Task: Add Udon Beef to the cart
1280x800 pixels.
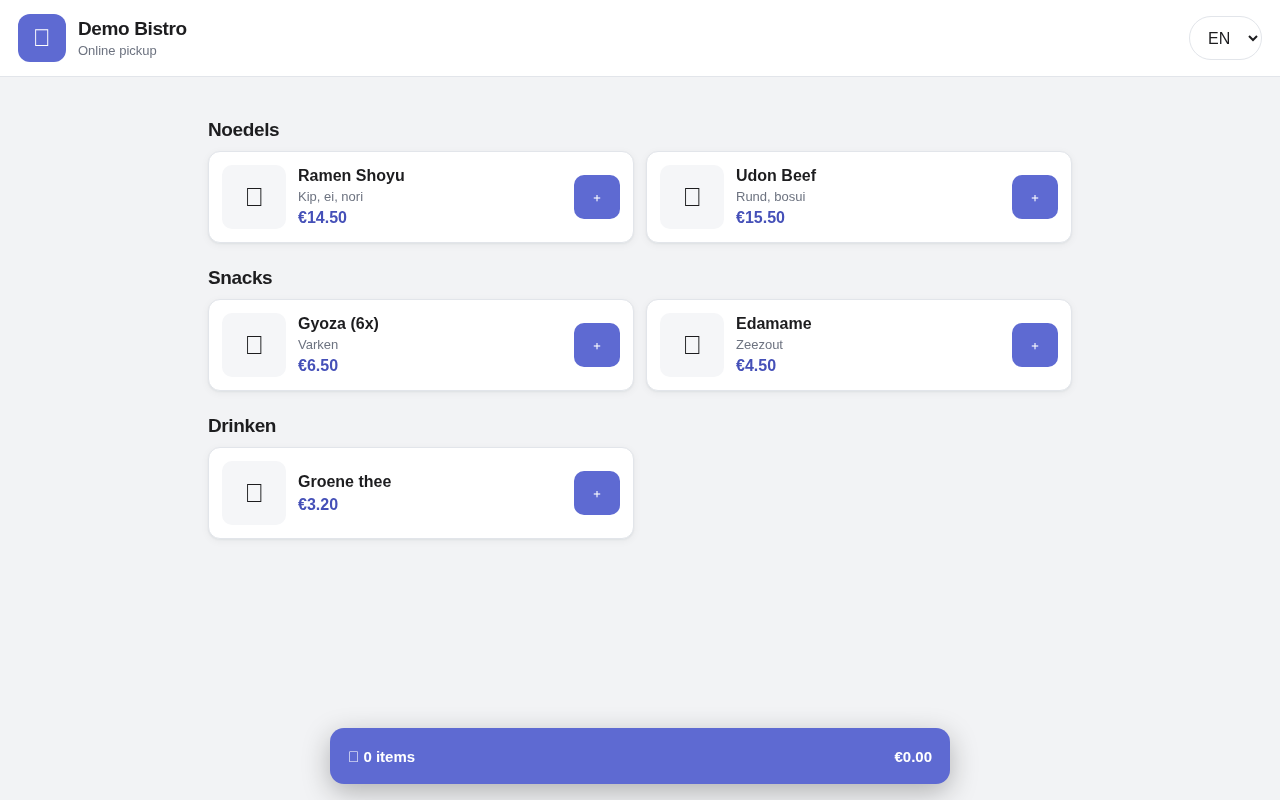Action: (x=1035, y=197)
